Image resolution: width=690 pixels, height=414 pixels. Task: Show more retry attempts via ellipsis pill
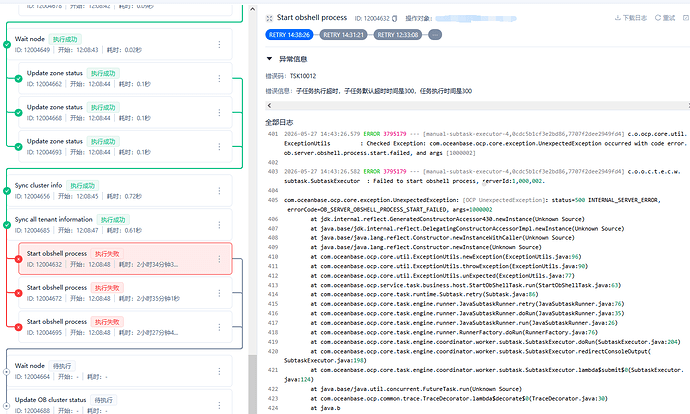435,35
